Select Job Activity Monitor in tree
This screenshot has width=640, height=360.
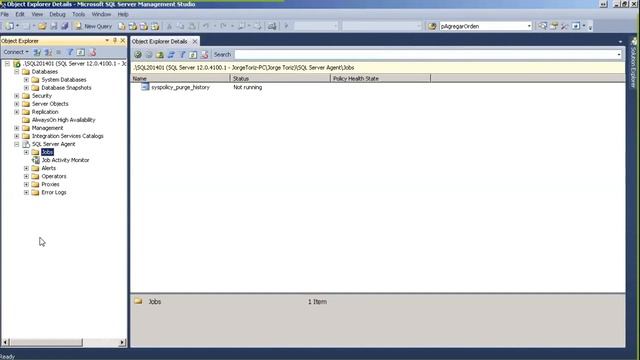(x=65, y=160)
